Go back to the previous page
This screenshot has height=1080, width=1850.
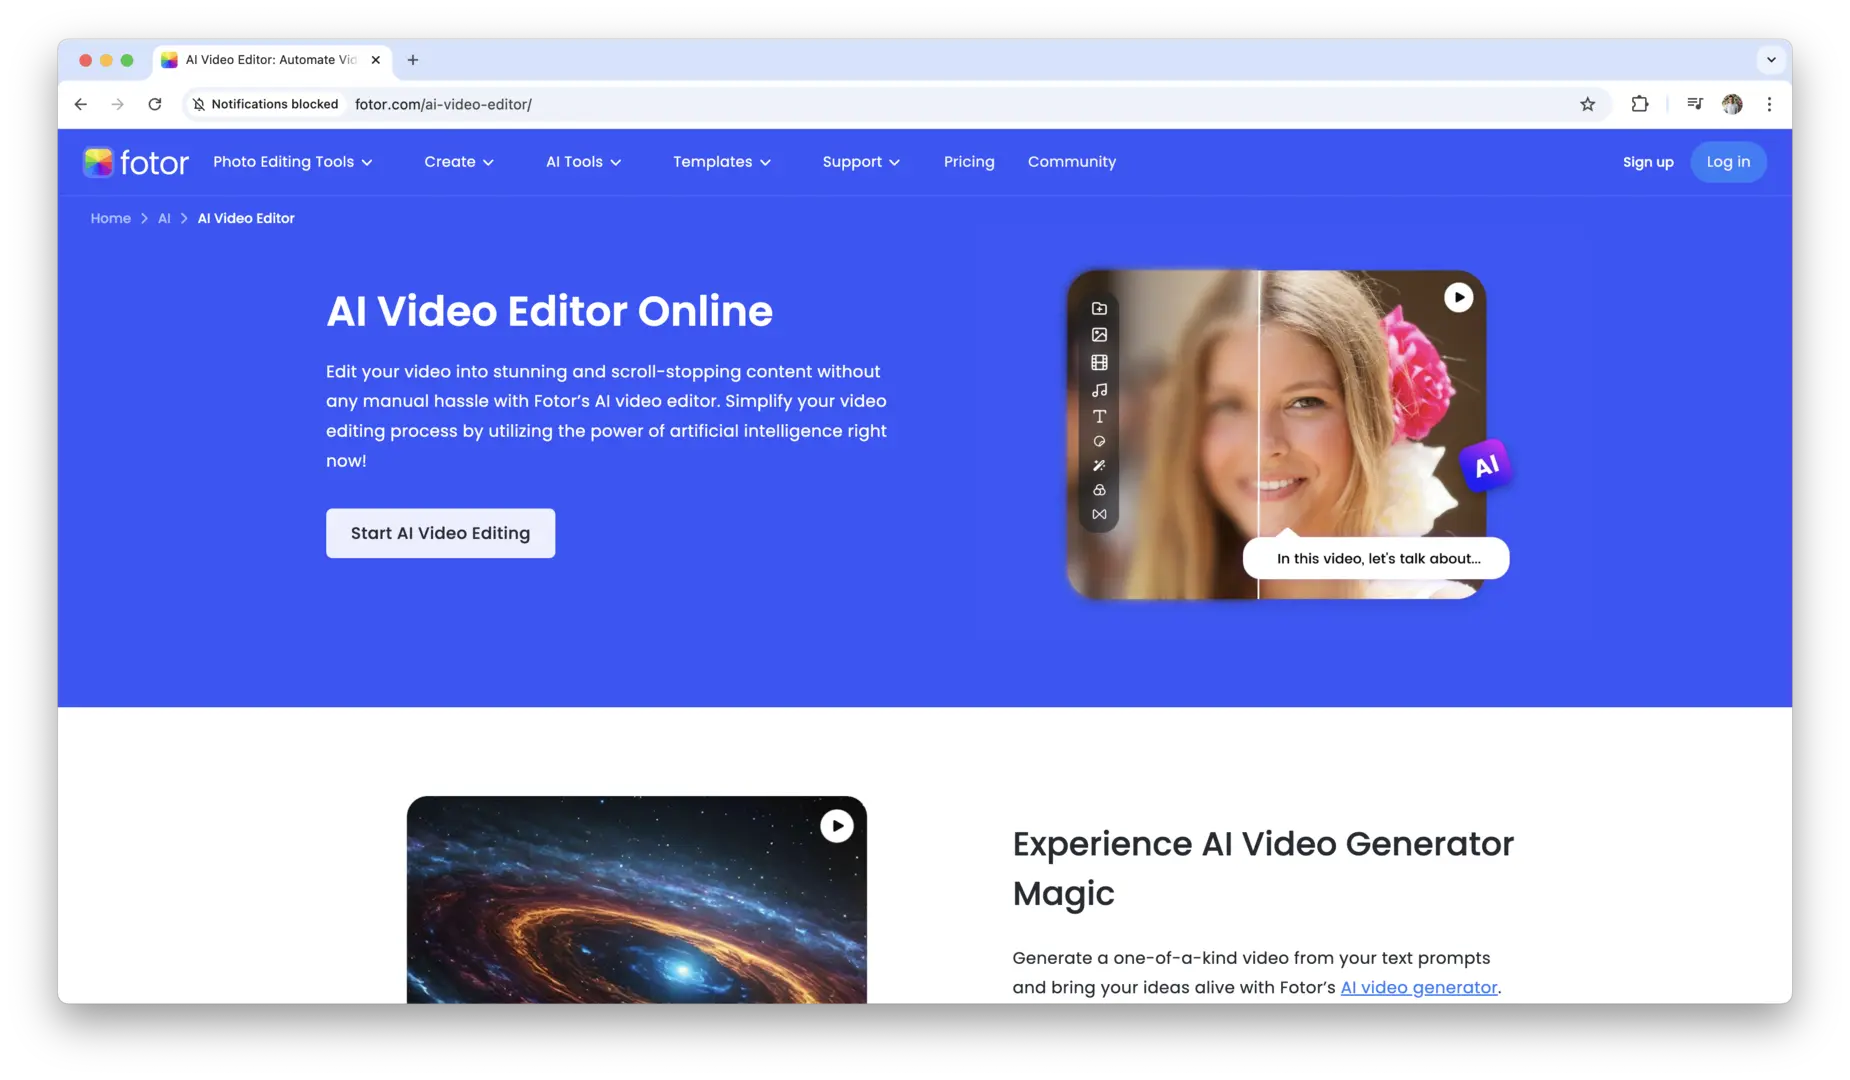(81, 104)
